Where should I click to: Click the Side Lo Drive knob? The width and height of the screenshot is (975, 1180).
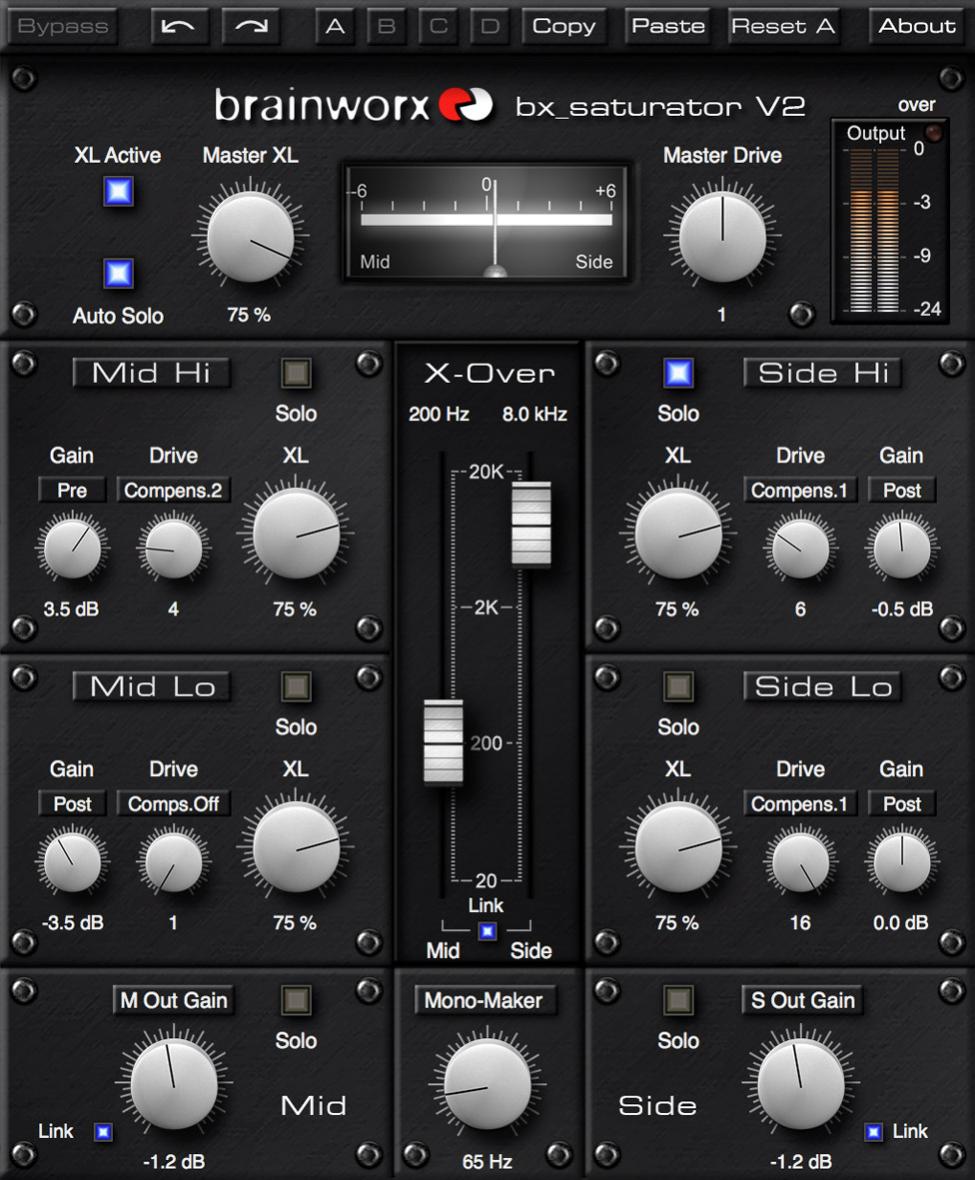pyautogui.click(x=800, y=862)
